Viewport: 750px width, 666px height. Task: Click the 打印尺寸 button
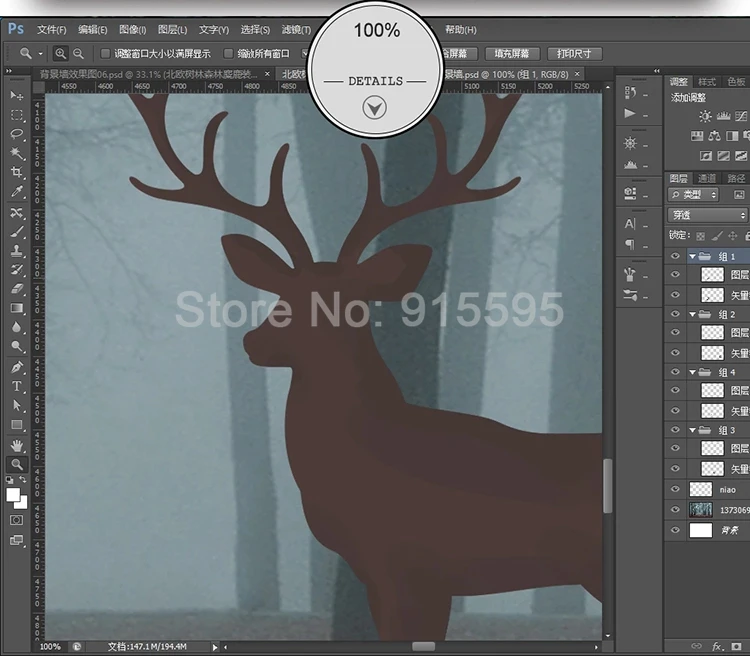click(574, 54)
